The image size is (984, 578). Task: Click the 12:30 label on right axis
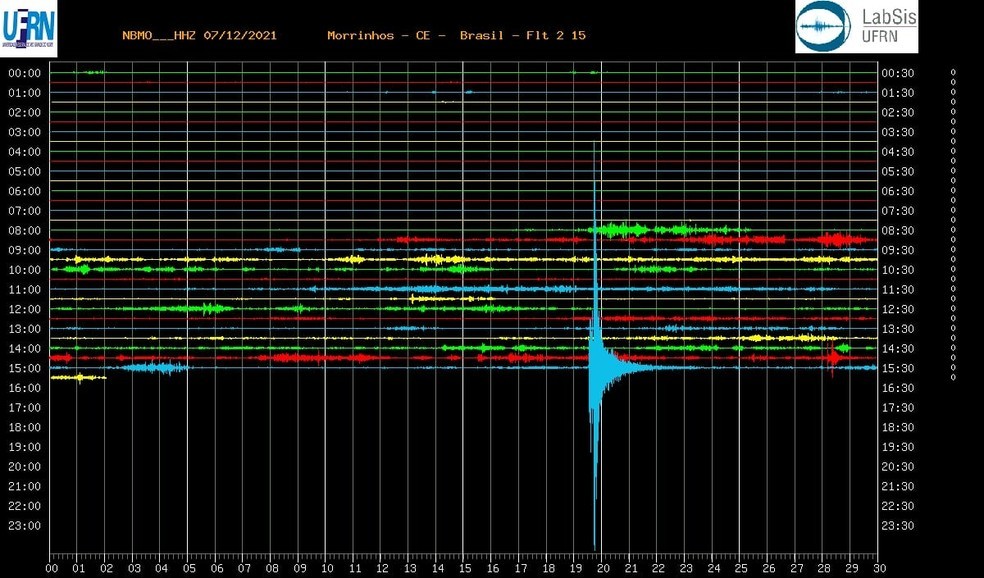coord(897,309)
